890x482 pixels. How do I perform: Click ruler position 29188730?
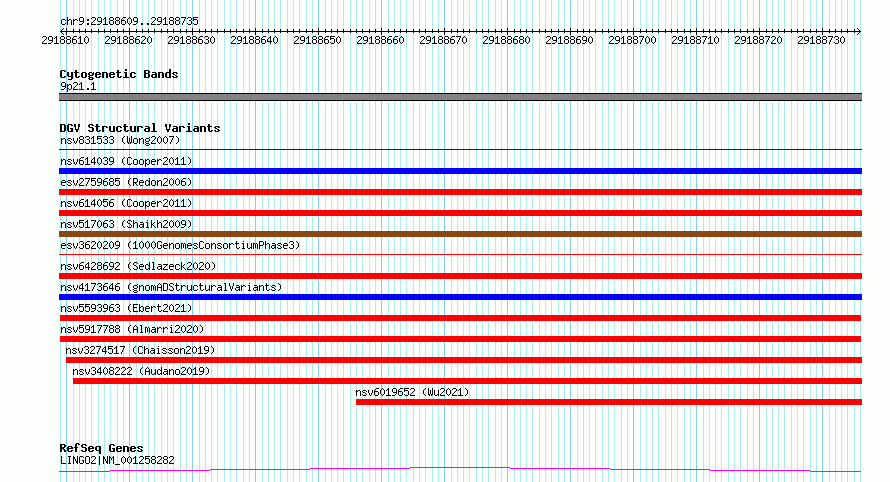[x=821, y=40]
